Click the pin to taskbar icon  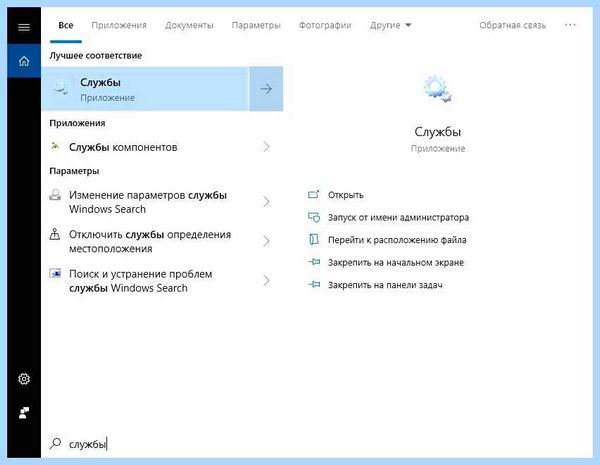[x=314, y=284]
